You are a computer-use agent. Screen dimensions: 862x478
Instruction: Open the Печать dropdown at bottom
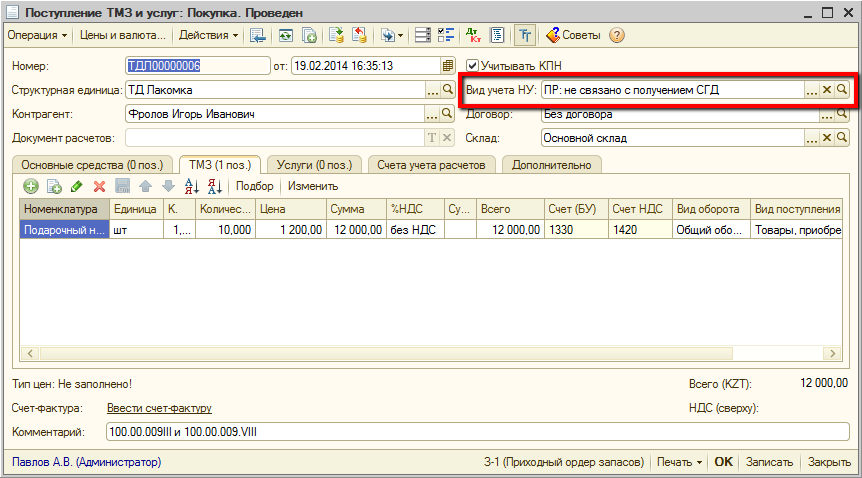pyautogui.click(x=678, y=462)
